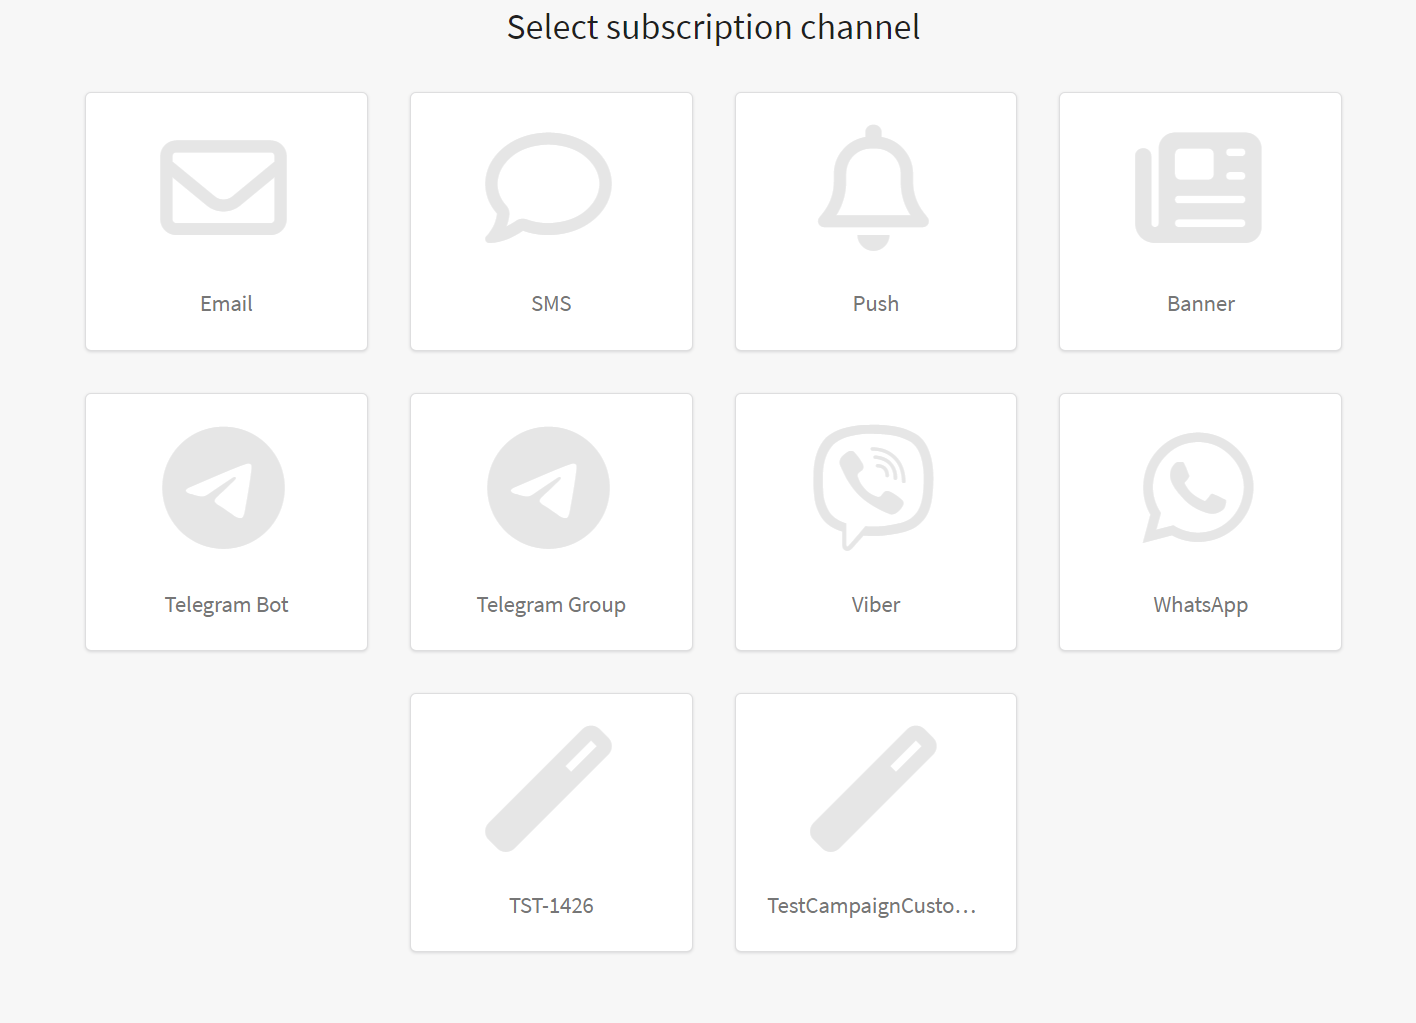Click the Viber label

[x=876, y=605]
